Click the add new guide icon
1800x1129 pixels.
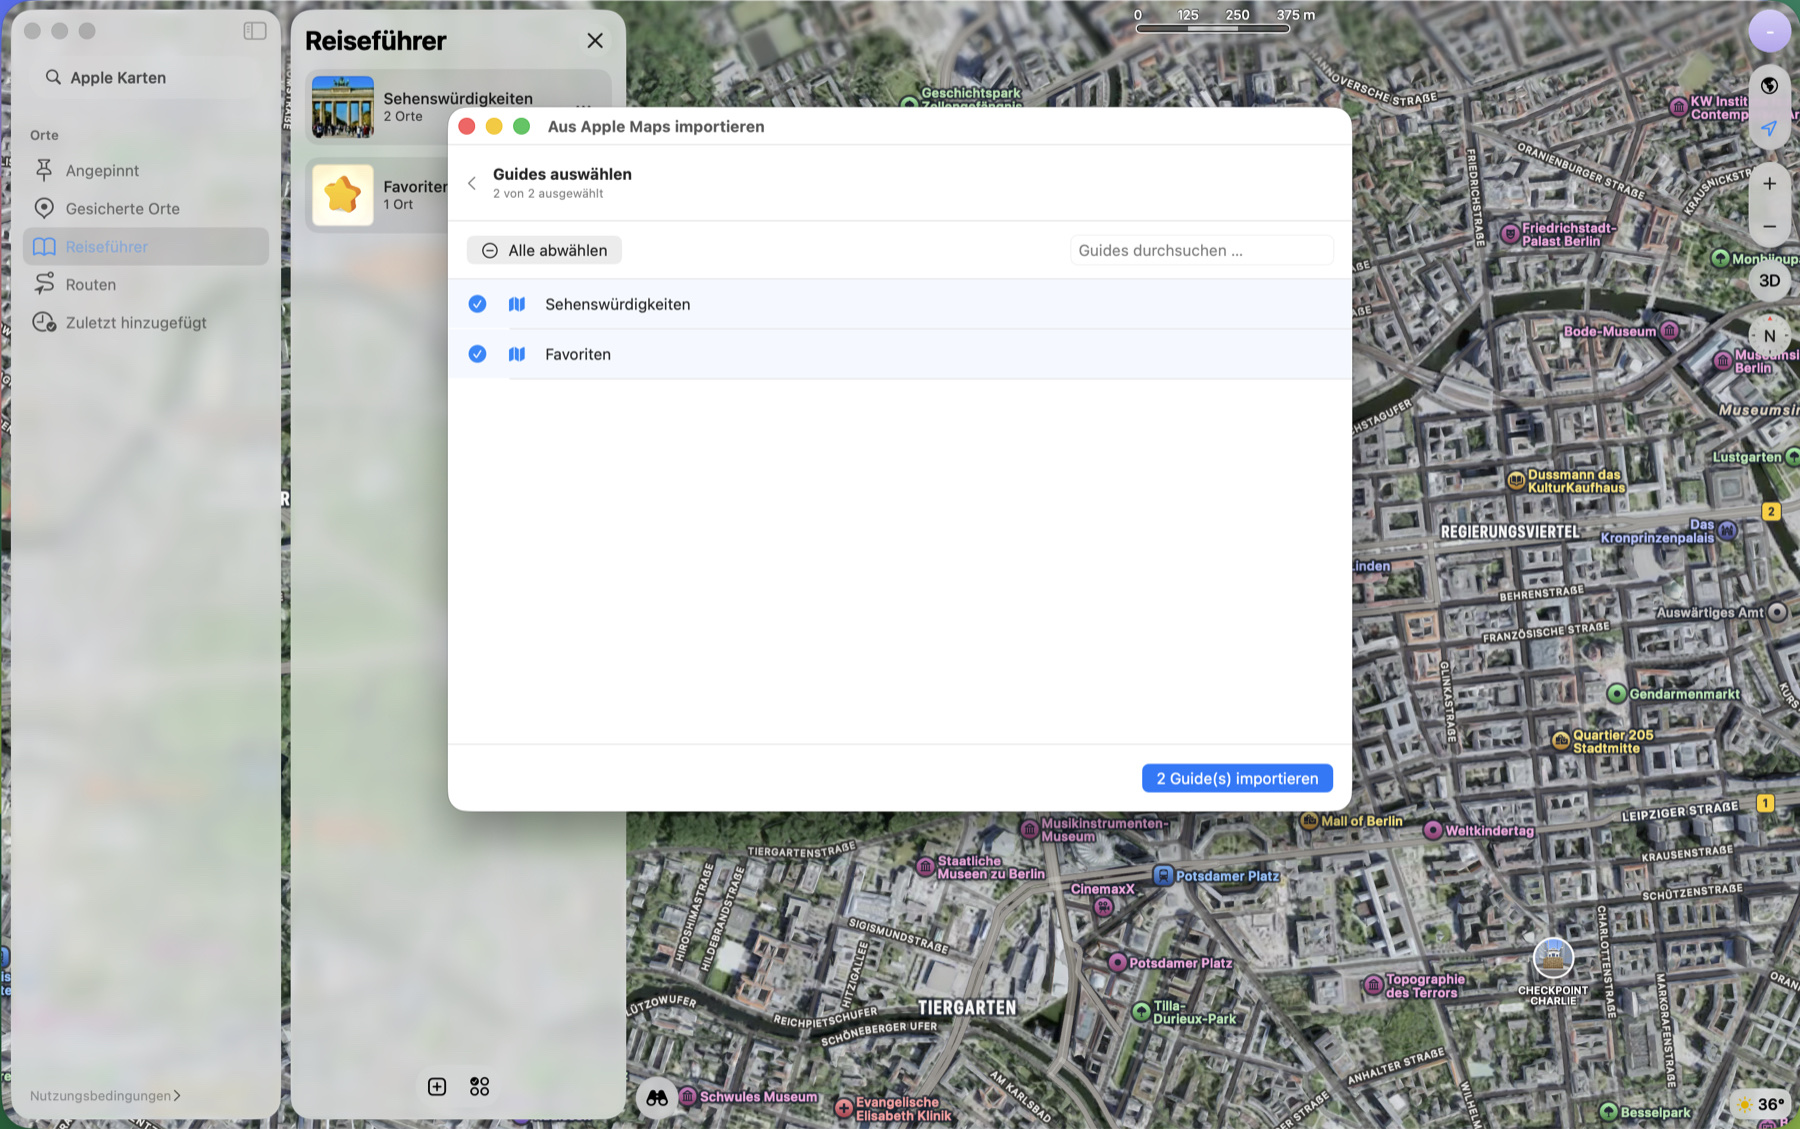coord(437,1087)
